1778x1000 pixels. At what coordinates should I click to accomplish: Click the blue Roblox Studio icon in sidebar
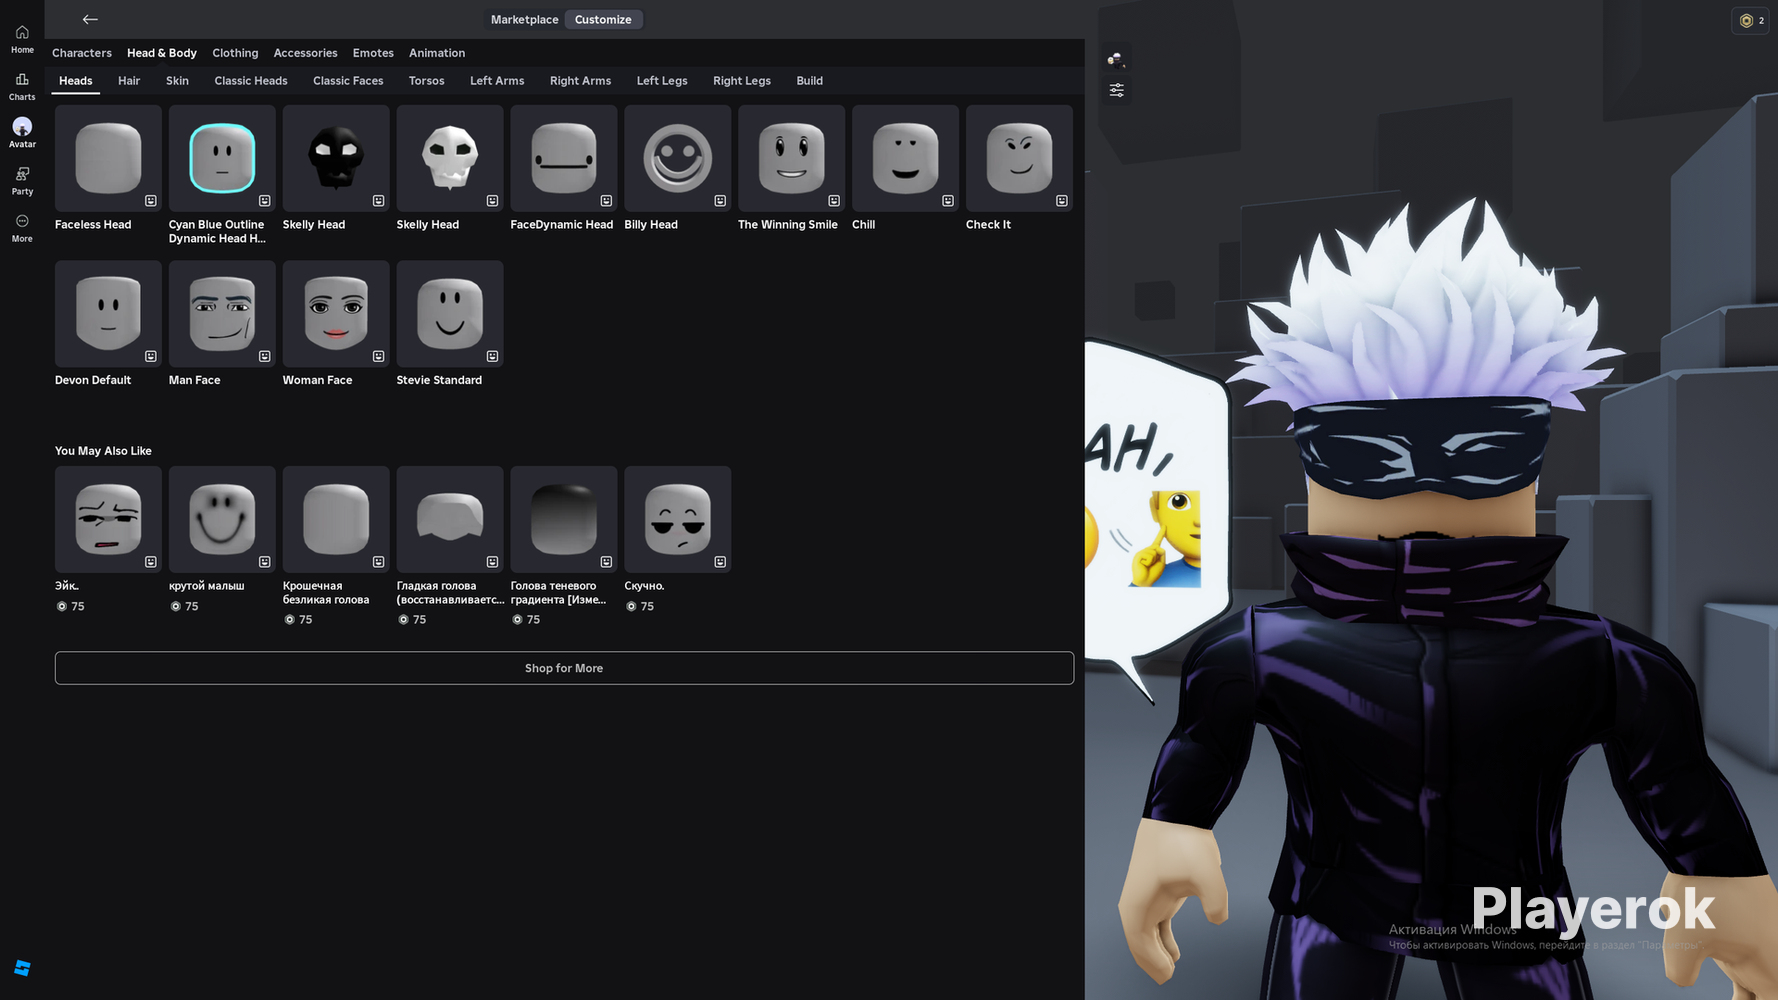pyautogui.click(x=22, y=968)
